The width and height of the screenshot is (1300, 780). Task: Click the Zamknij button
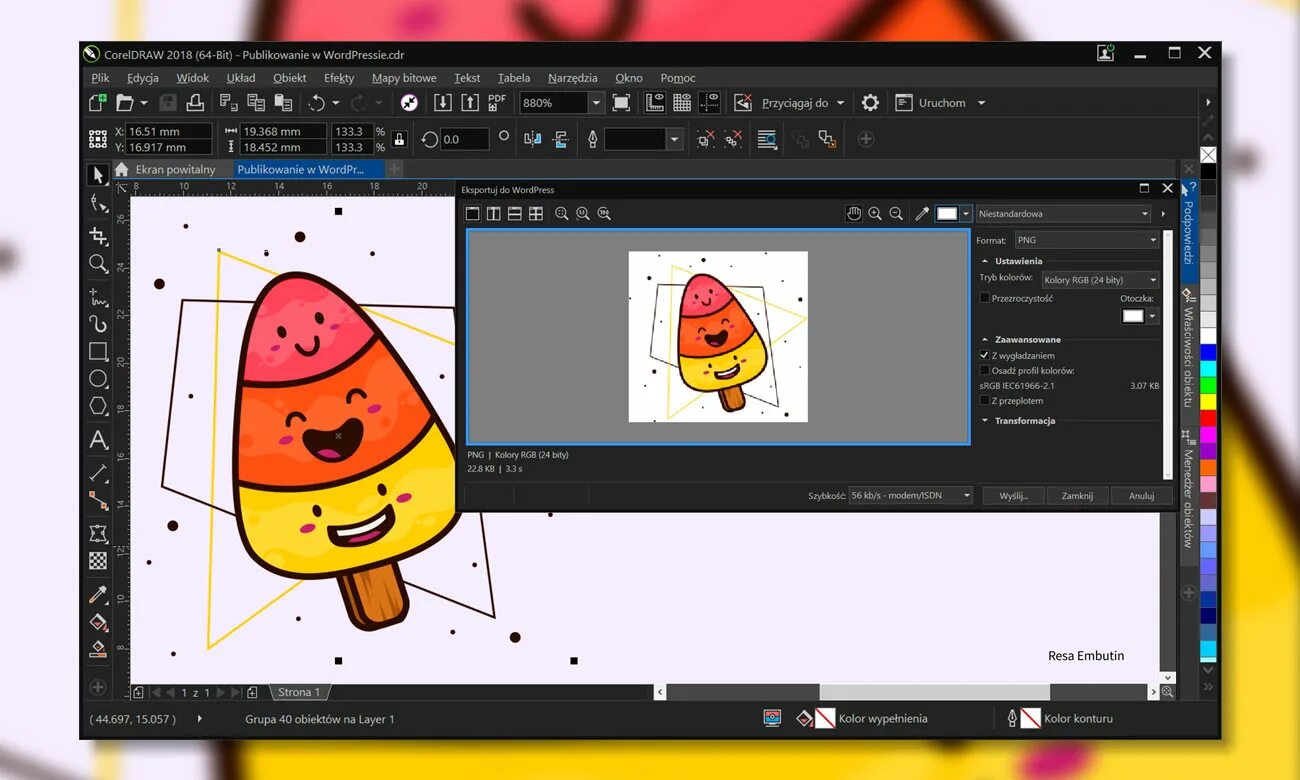[1077, 496]
